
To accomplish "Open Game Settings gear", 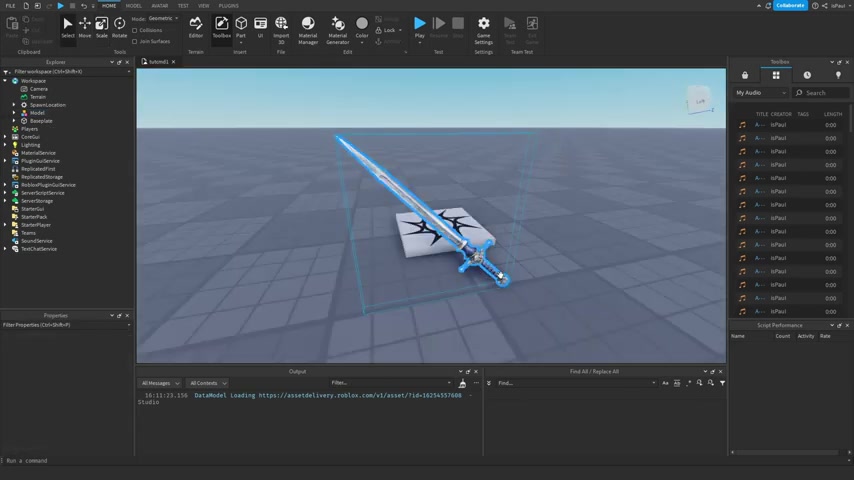I will [484, 31].
